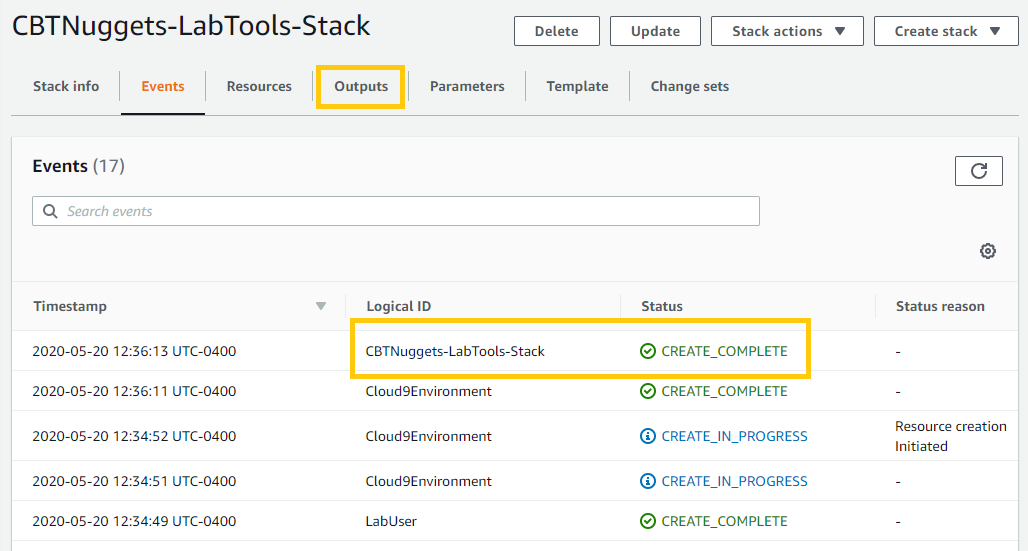Click the Update button

[655, 31]
